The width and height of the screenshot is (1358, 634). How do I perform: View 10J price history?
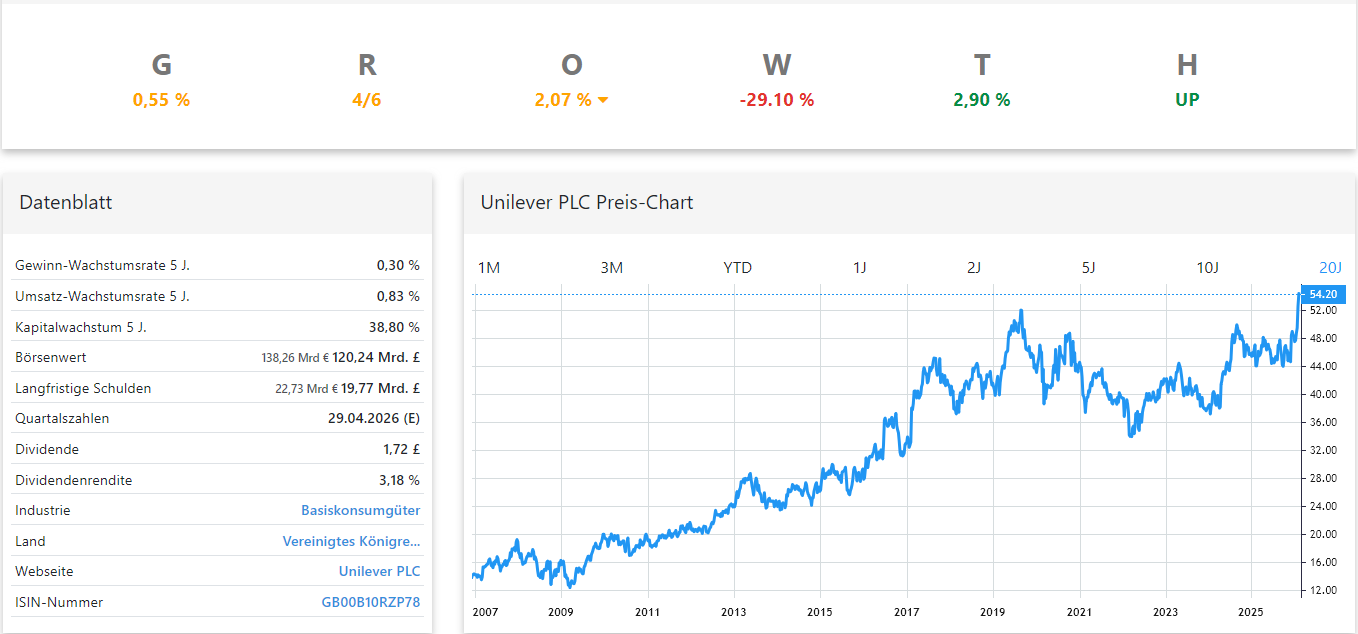coord(1209,267)
